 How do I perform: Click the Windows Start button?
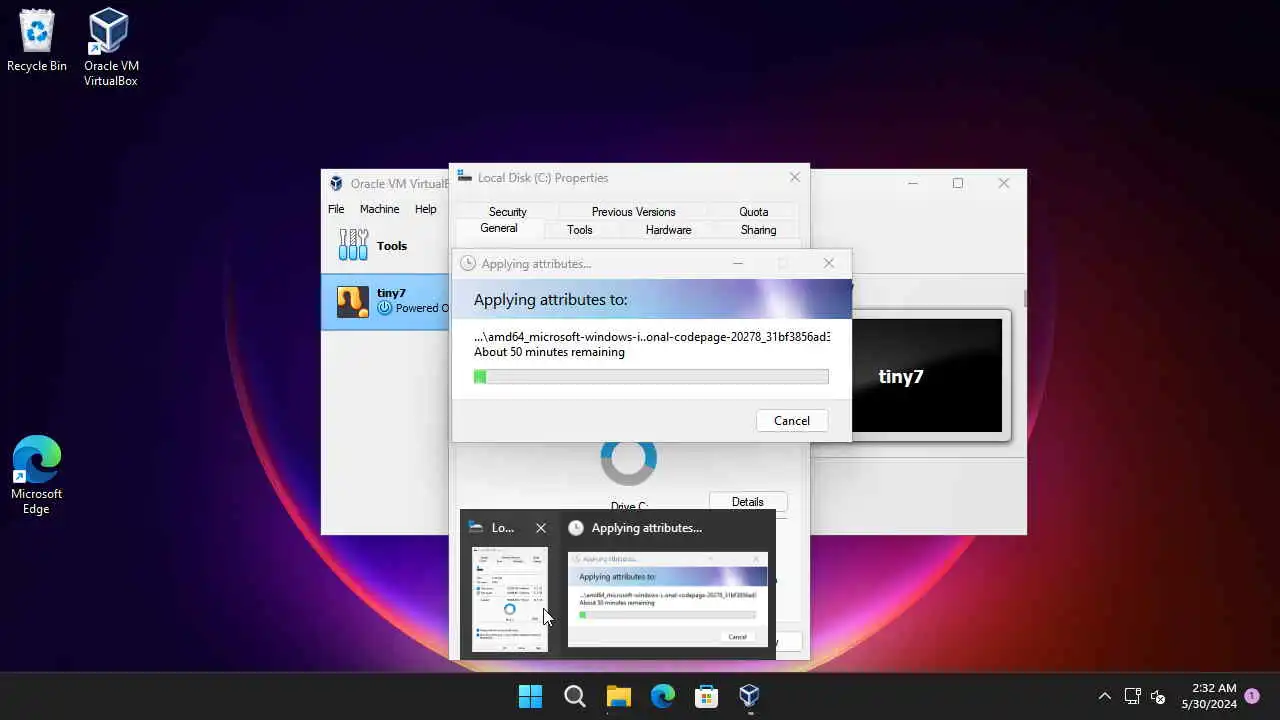click(x=530, y=696)
